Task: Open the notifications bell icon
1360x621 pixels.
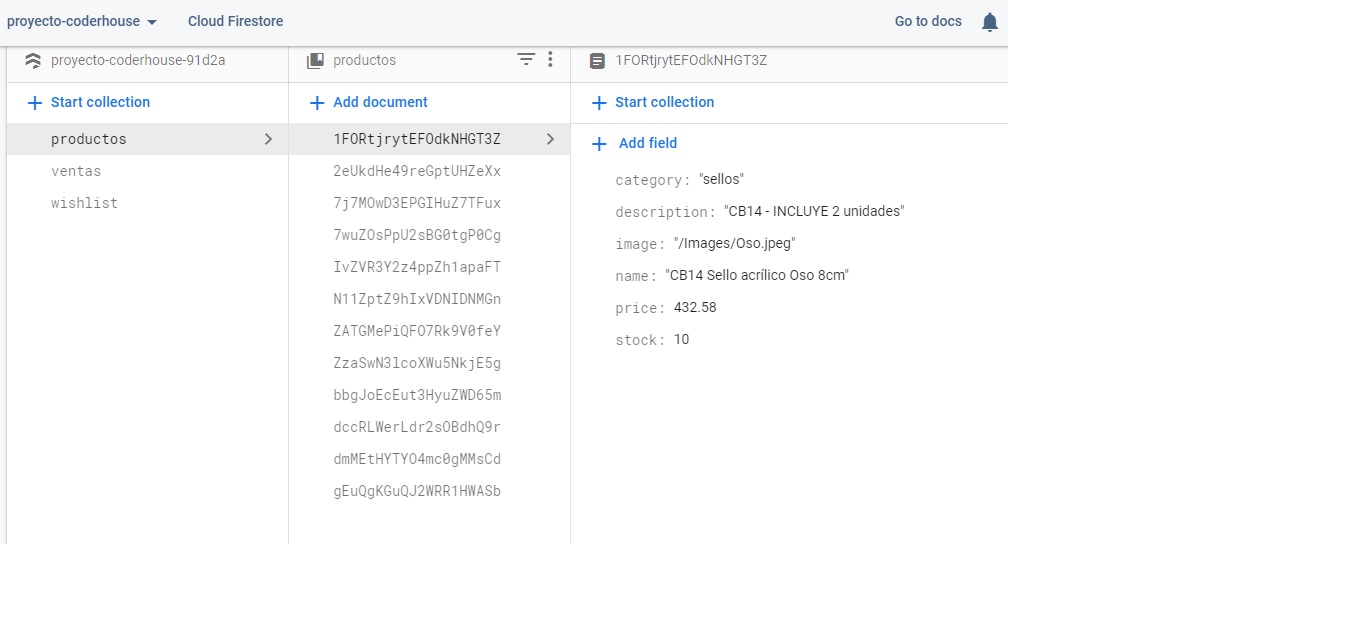Action: [x=989, y=21]
